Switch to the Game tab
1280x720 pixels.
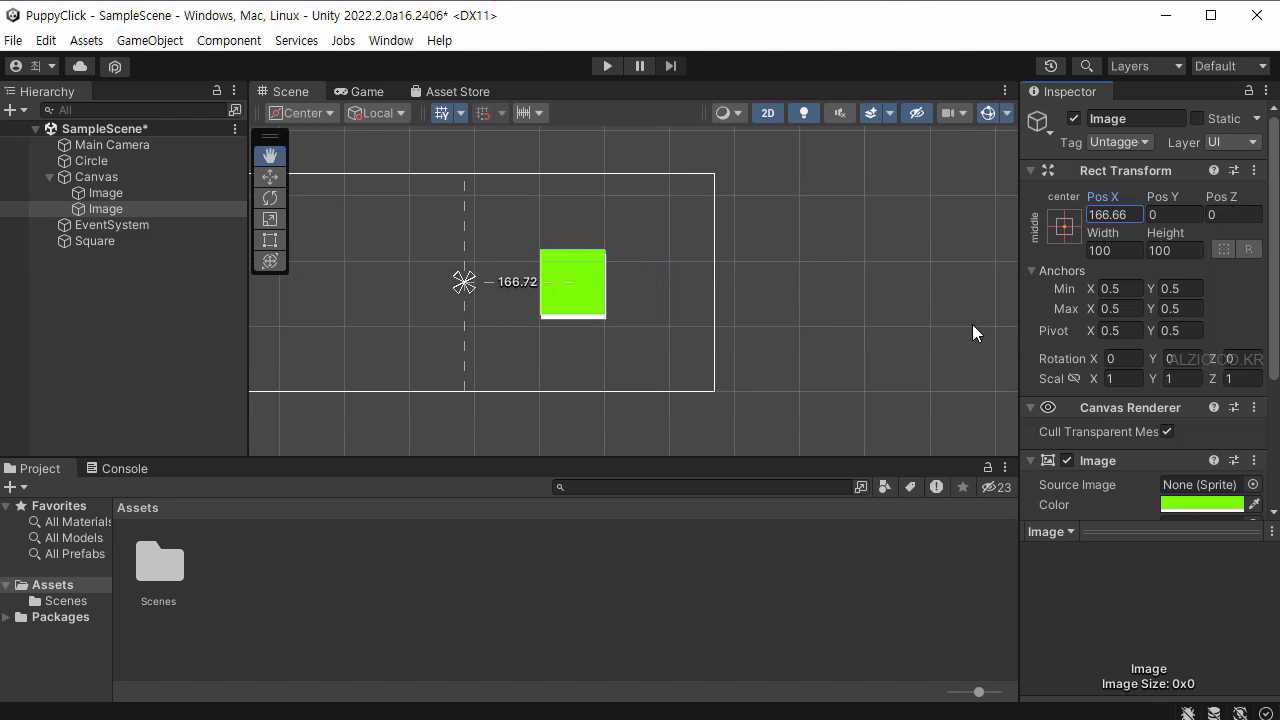click(359, 91)
